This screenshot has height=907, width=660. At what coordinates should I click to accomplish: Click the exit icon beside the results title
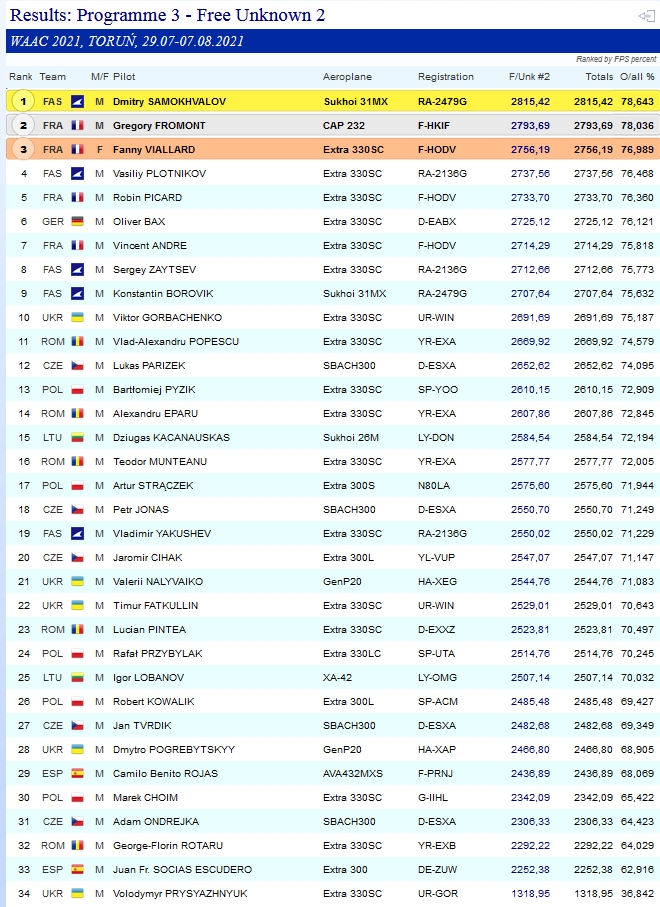[x=646, y=16]
